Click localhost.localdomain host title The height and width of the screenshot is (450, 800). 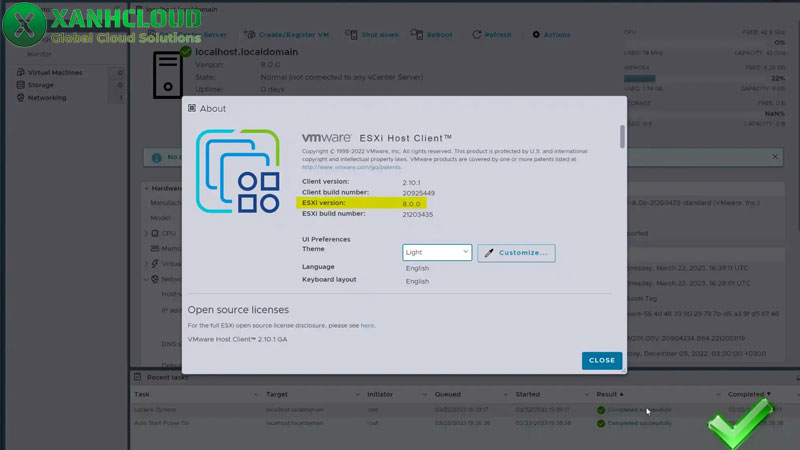click(x=246, y=52)
